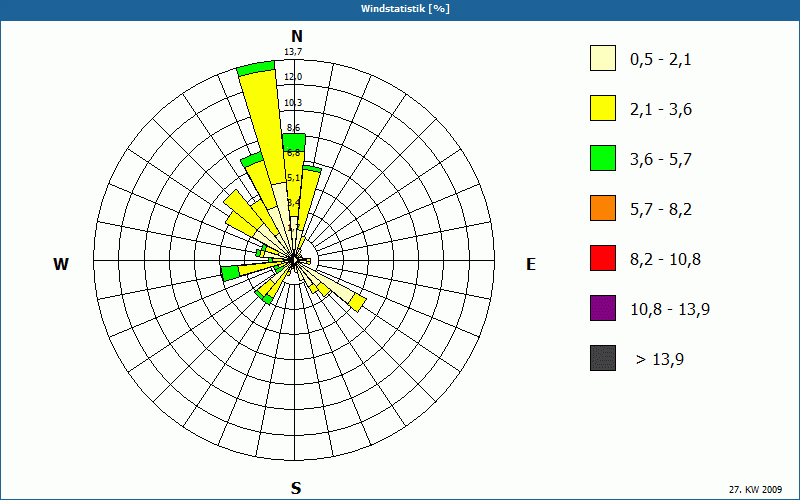Click the pale yellow 0,5 - 2,1 swatch
The width and height of the screenshot is (800, 500).
[x=603, y=58]
